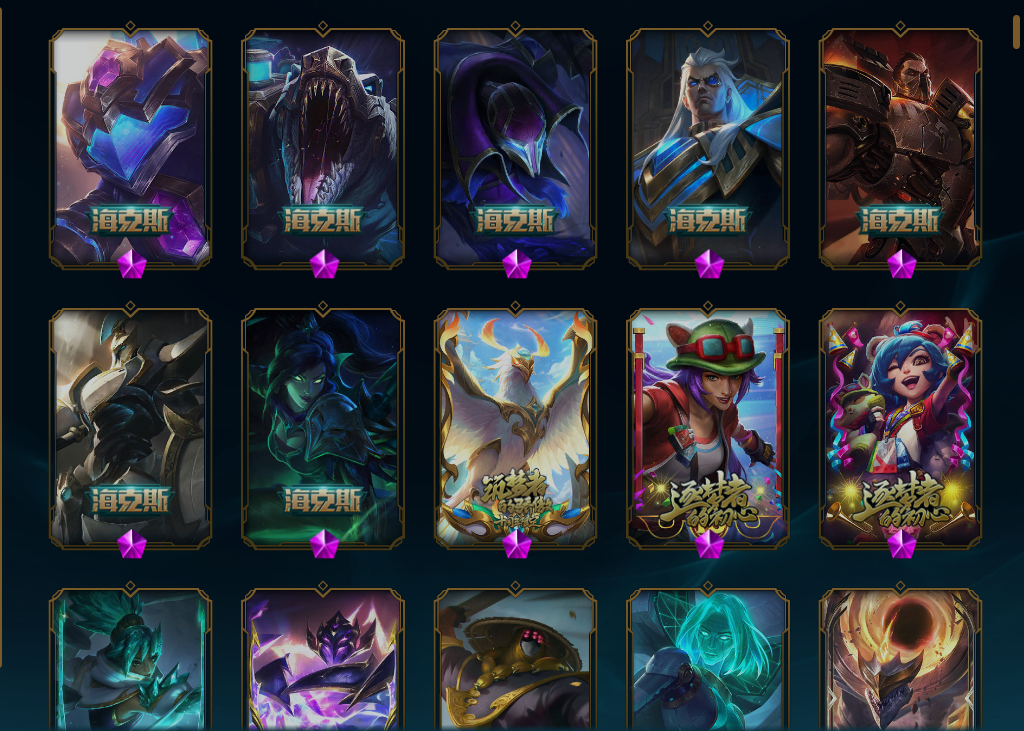Click gem icon under horned knight card

[x=132, y=544]
